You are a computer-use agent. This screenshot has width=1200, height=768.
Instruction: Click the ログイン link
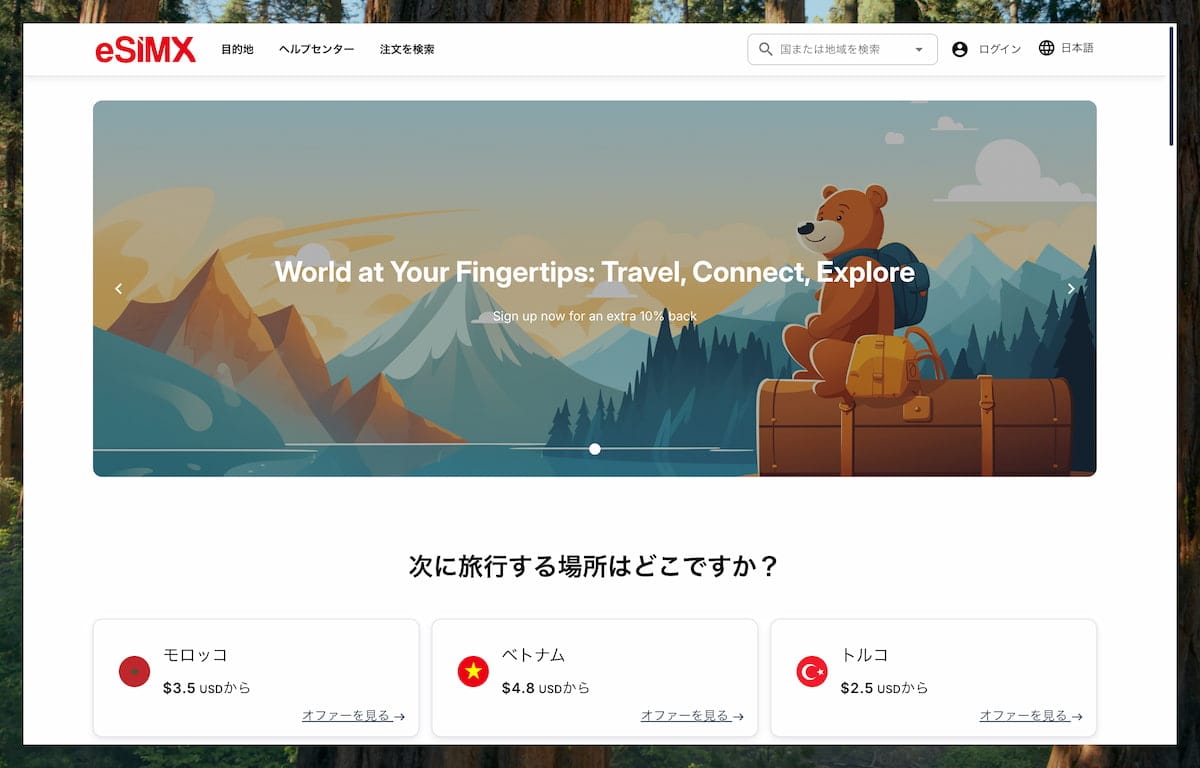click(x=1000, y=49)
